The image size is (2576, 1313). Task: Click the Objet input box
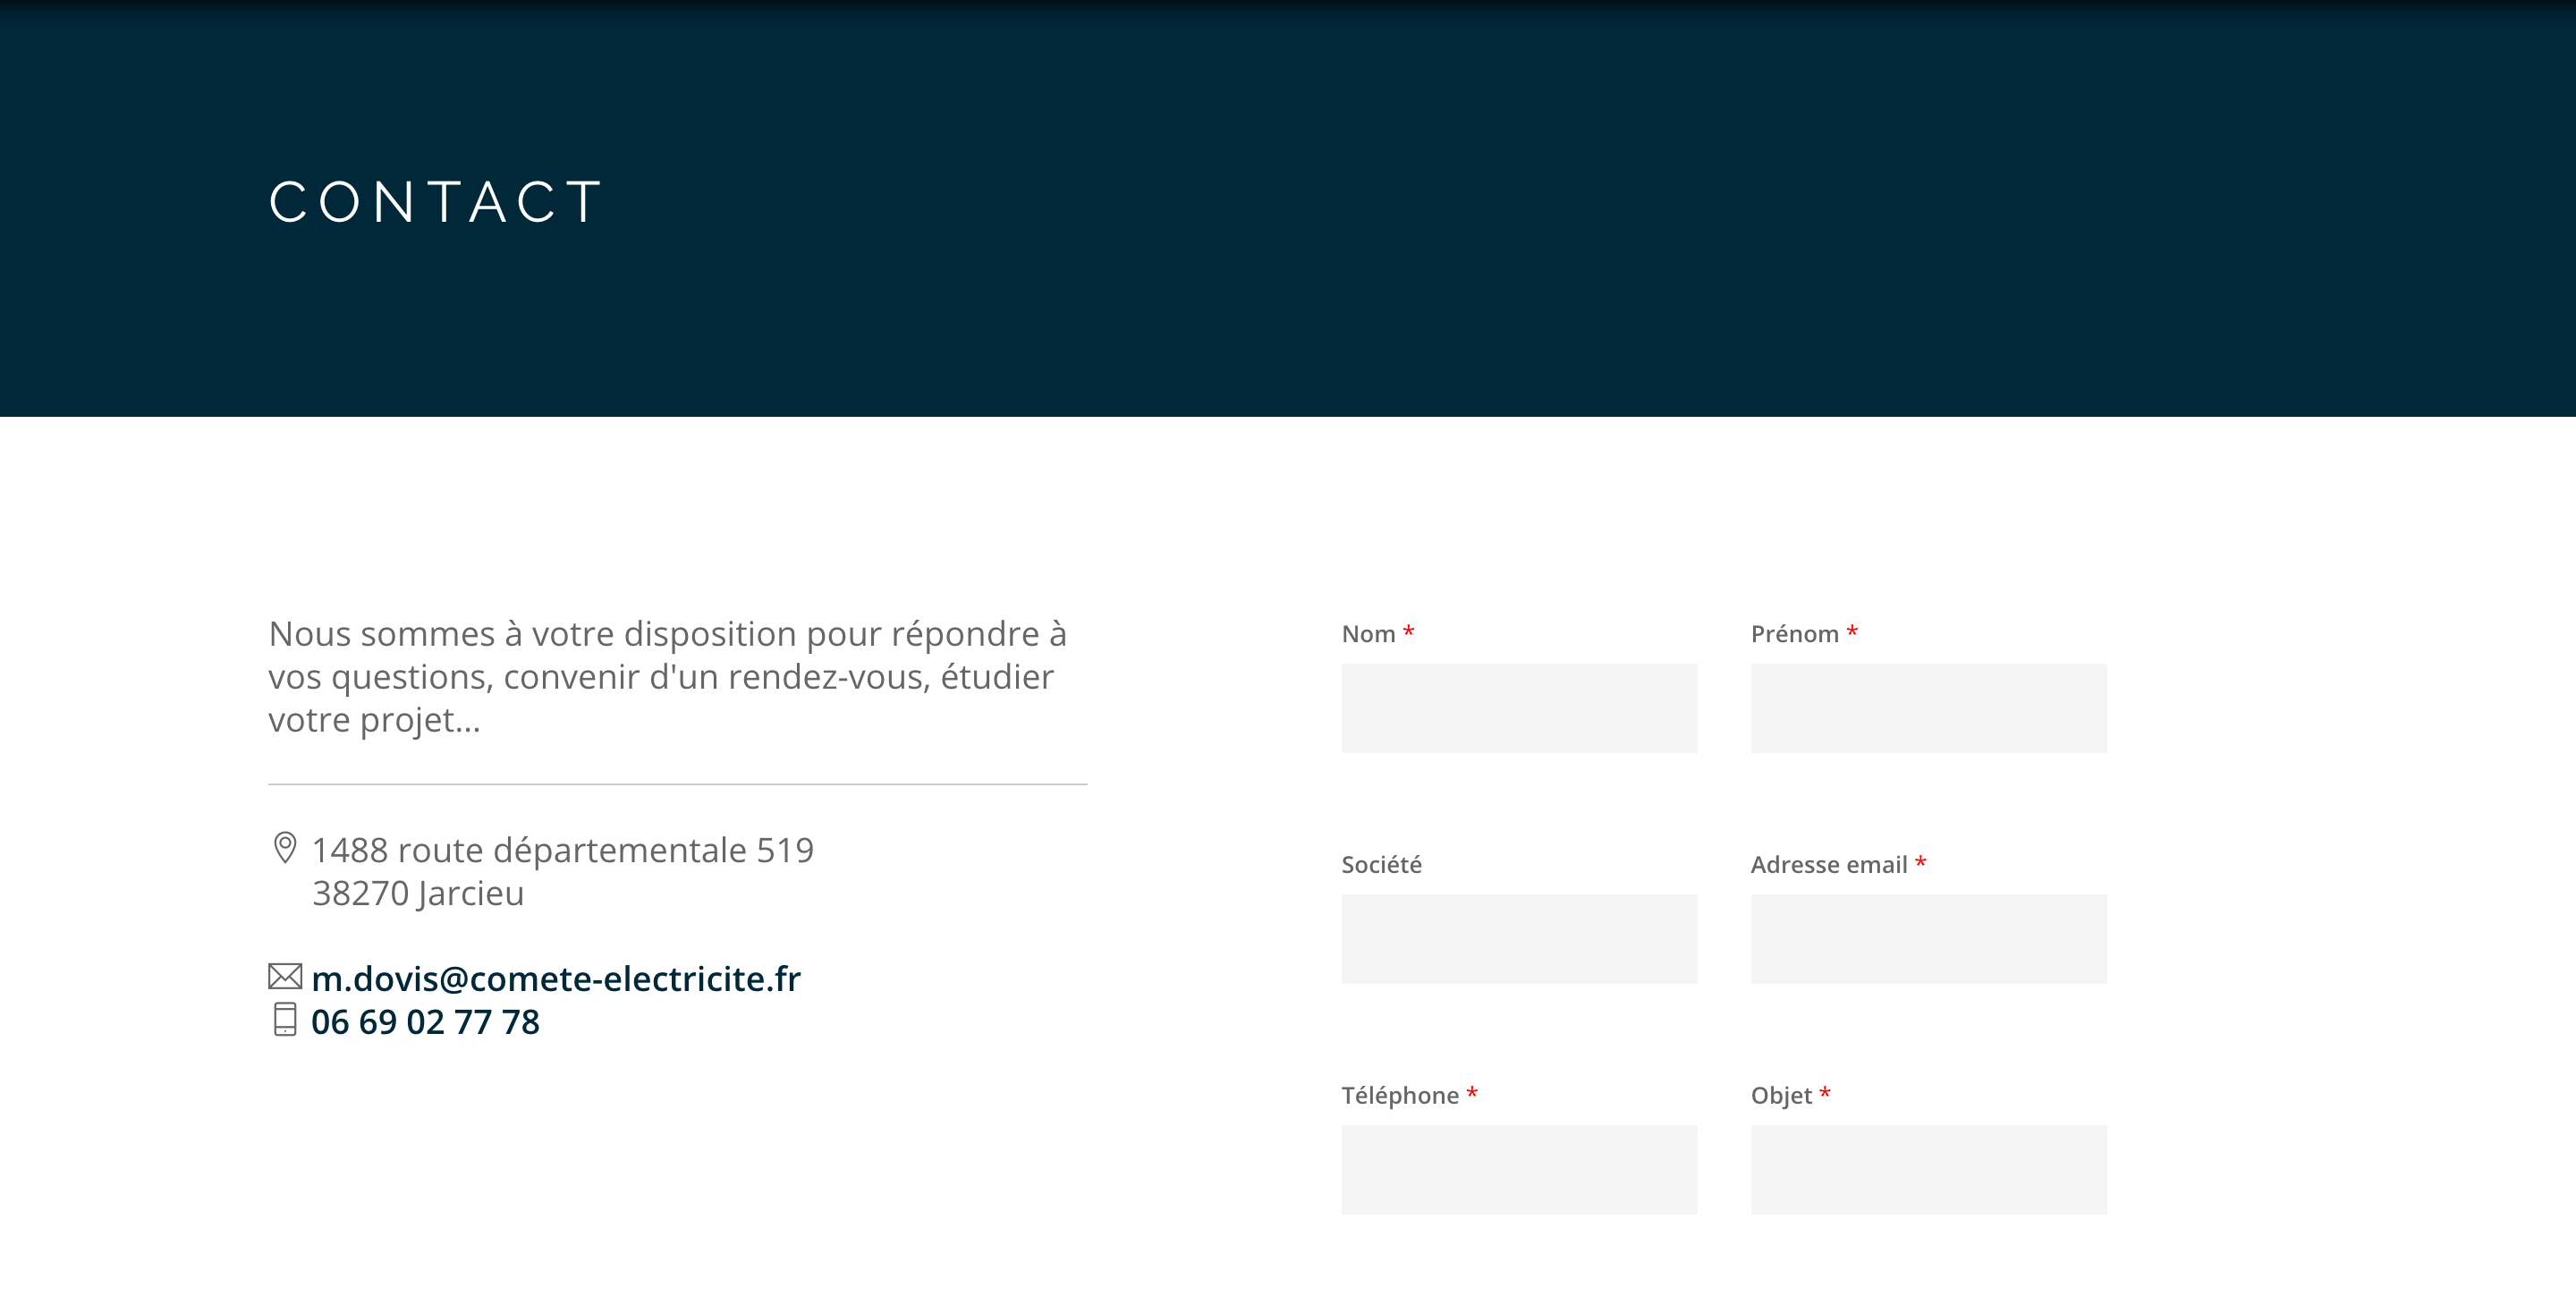(x=1928, y=1170)
